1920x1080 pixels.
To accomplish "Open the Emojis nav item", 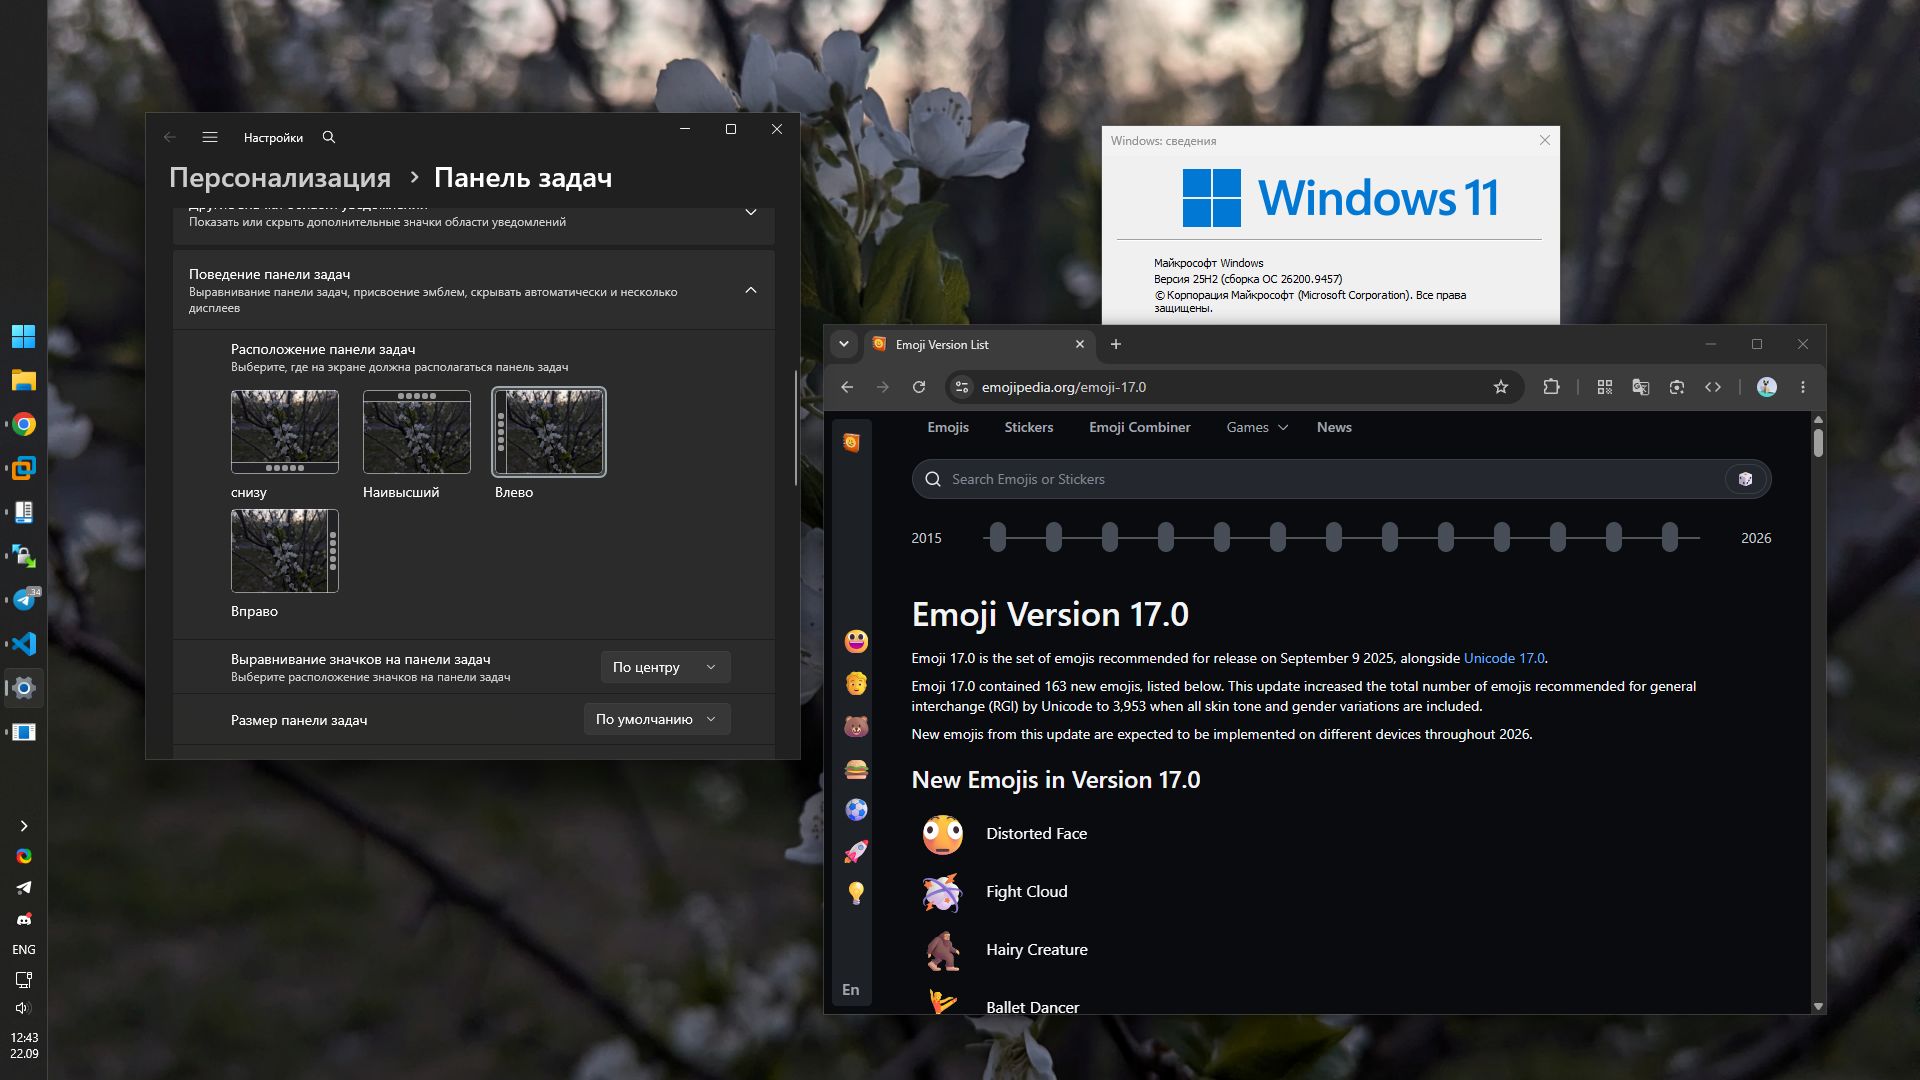I will pyautogui.click(x=948, y=427).
